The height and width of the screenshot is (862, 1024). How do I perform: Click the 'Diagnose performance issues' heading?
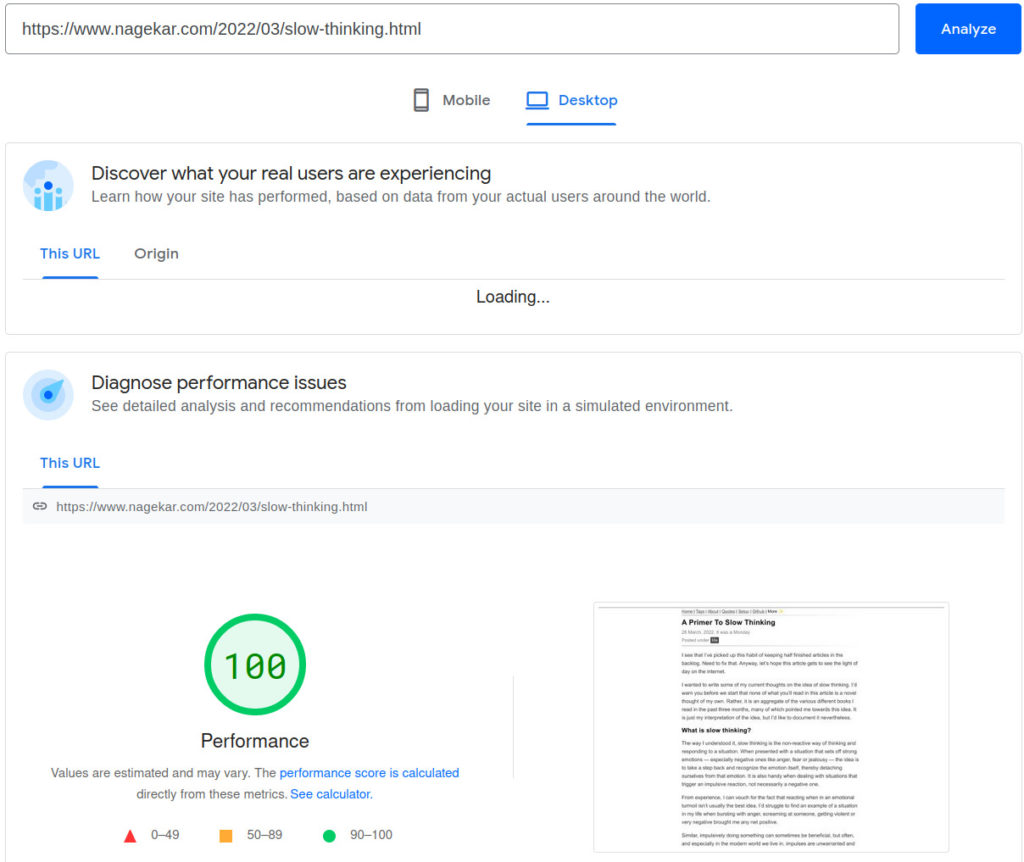[x=219, y=383]
